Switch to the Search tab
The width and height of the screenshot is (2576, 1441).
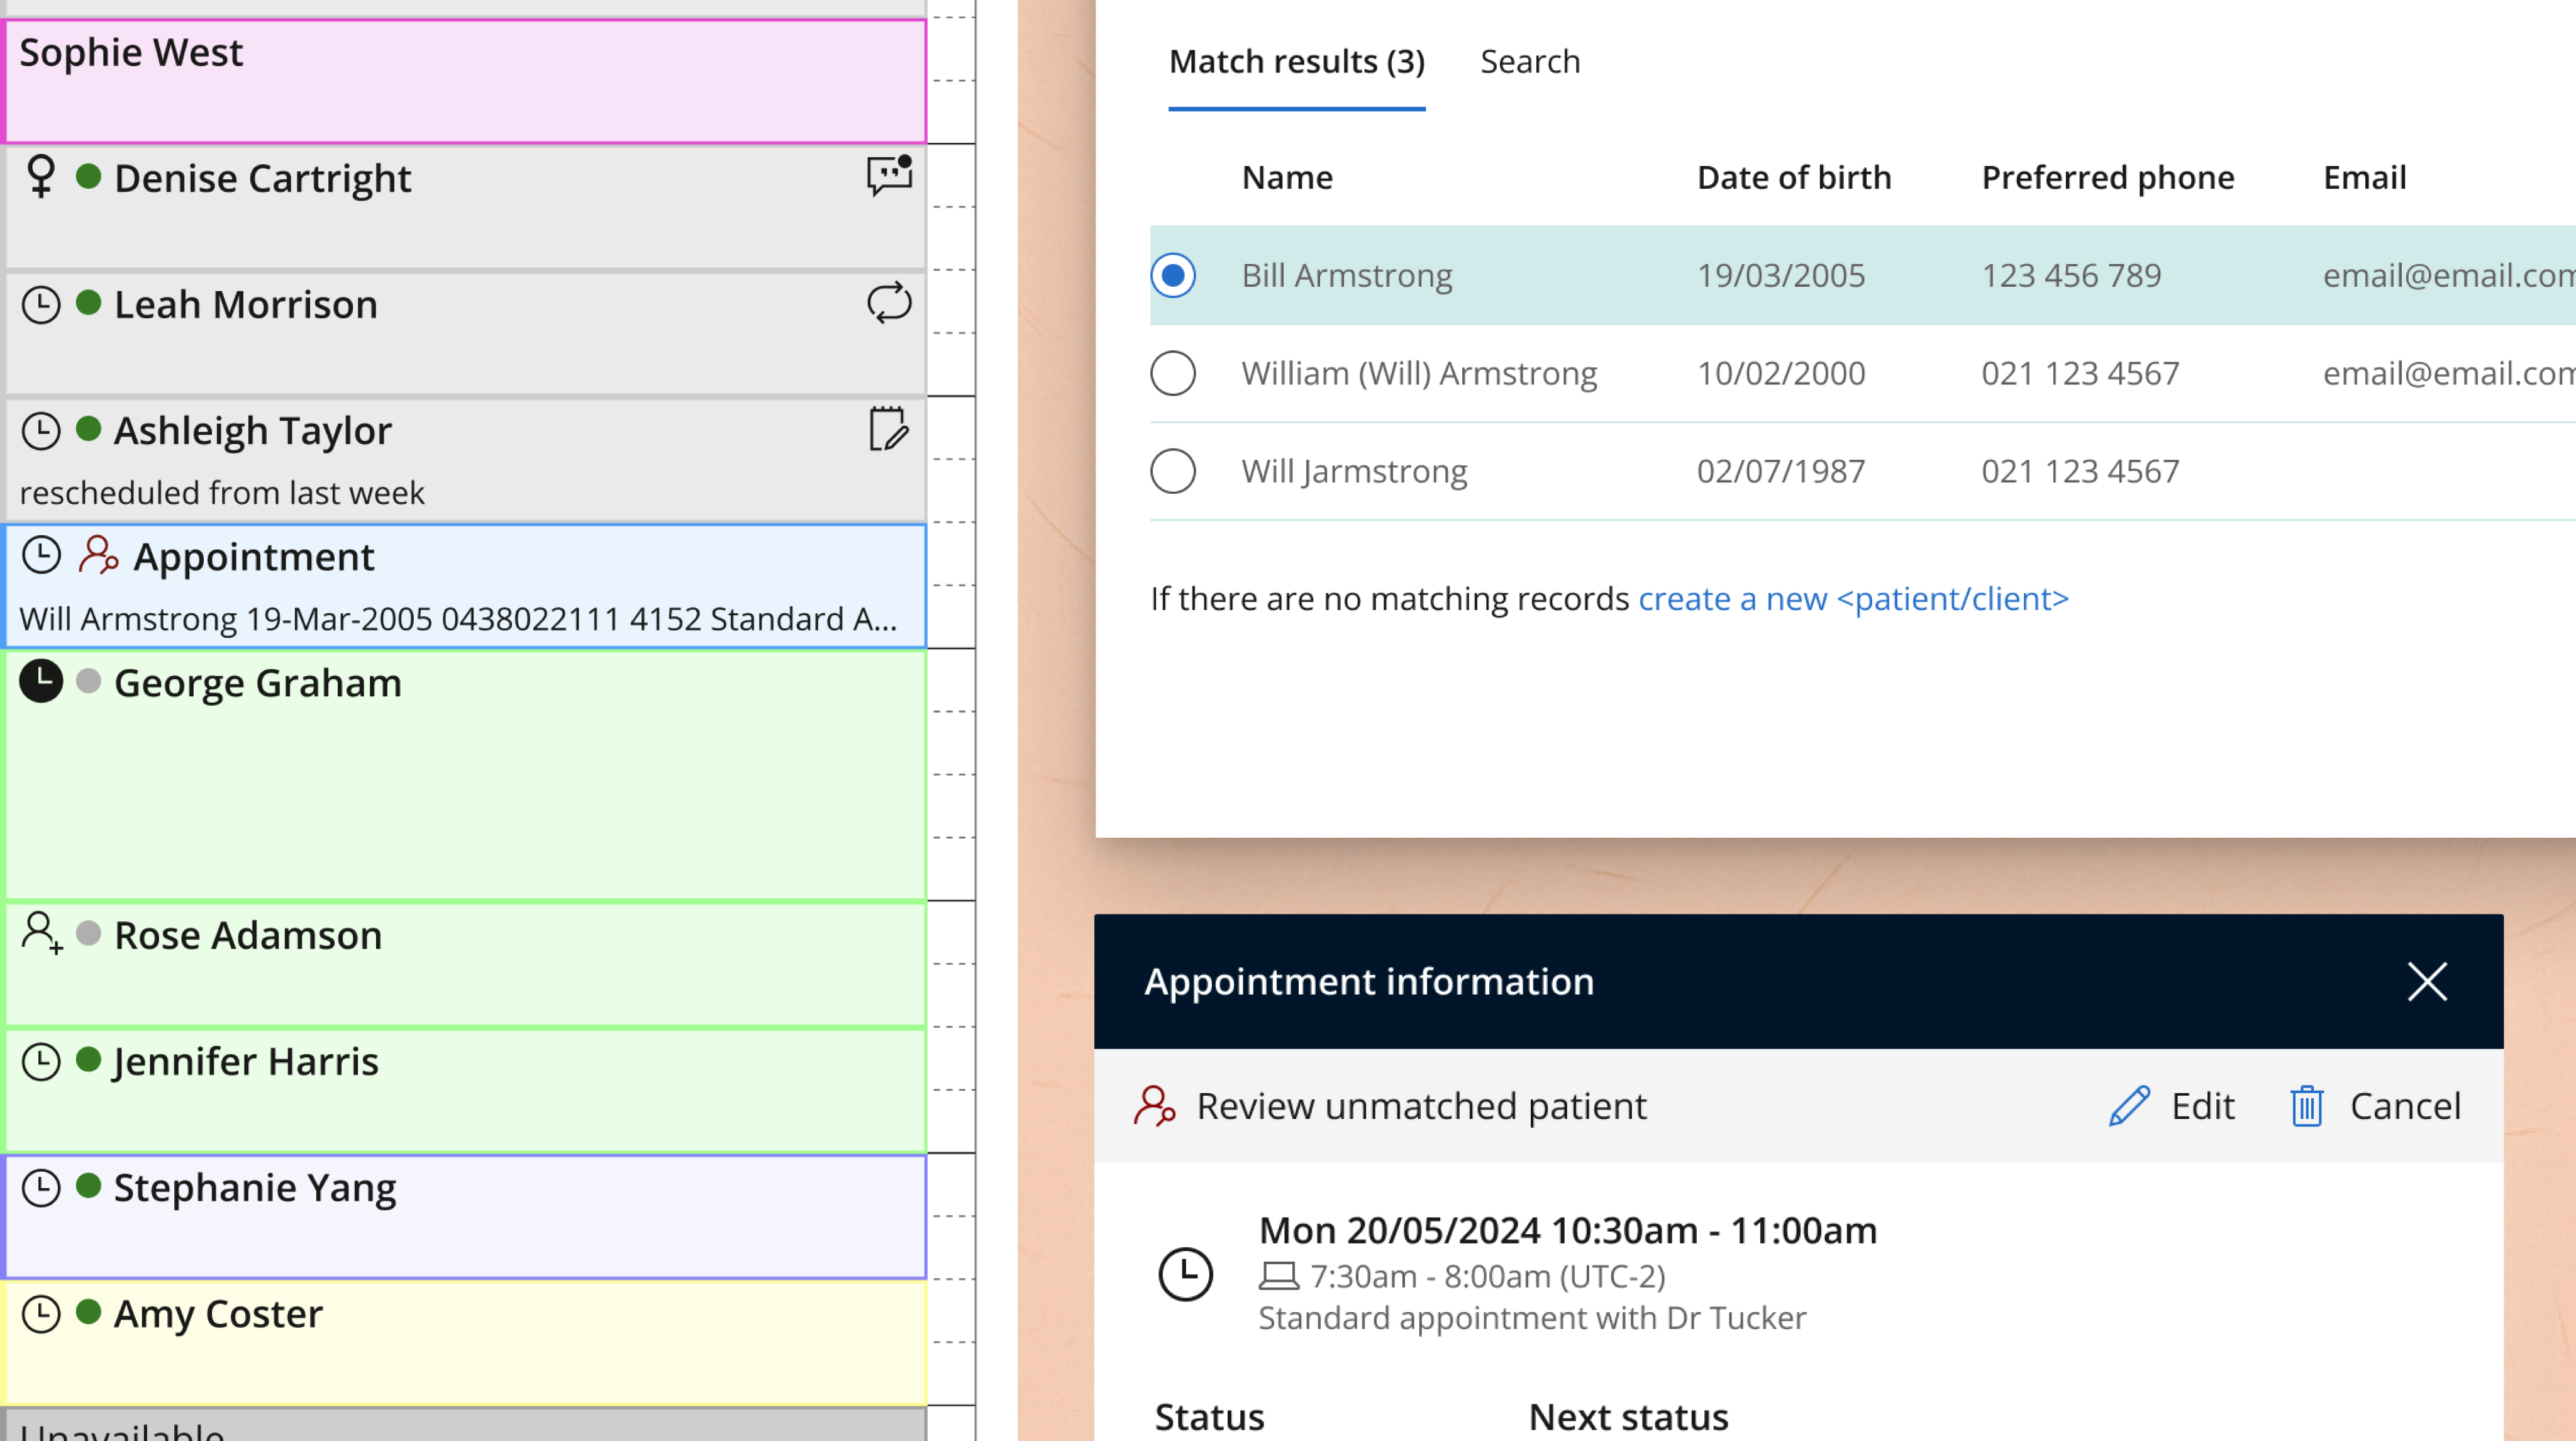[x=1529, y=62]
